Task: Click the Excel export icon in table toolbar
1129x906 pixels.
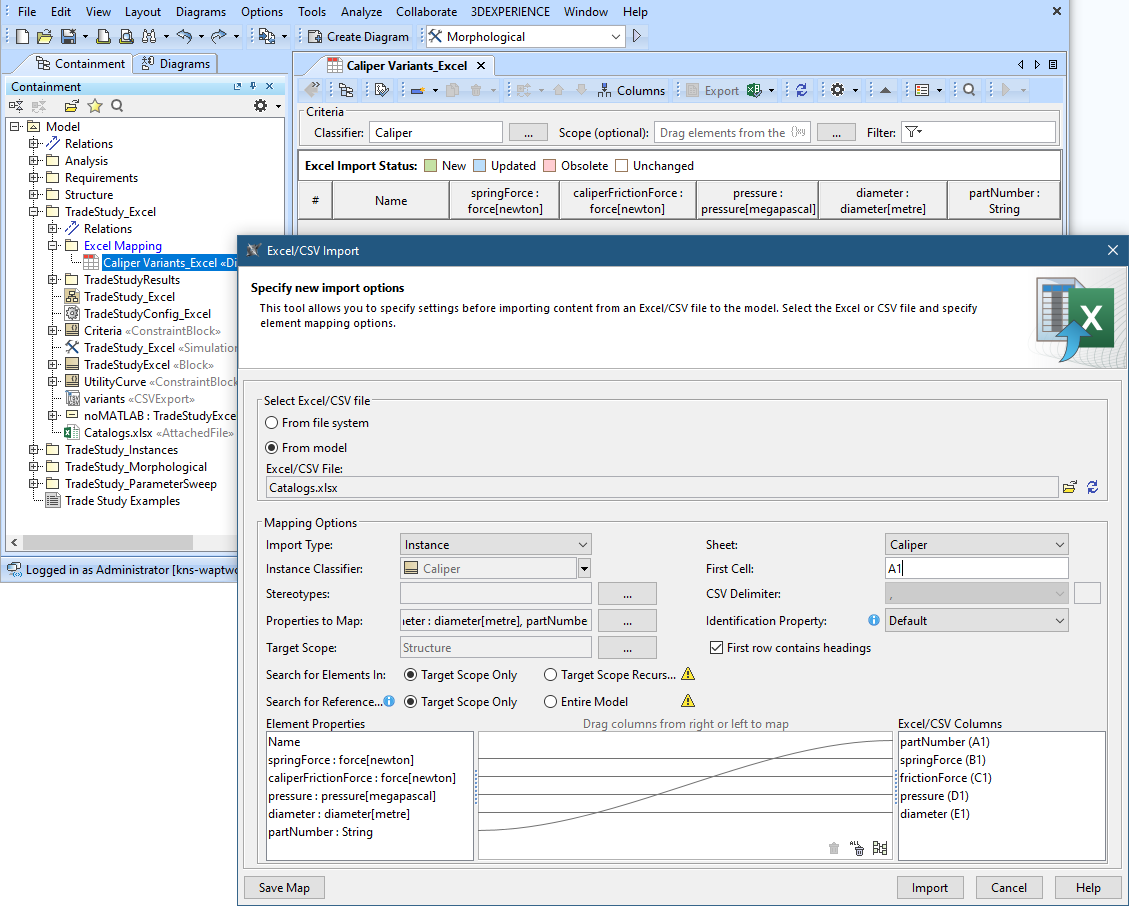Action: pos(754,90)
